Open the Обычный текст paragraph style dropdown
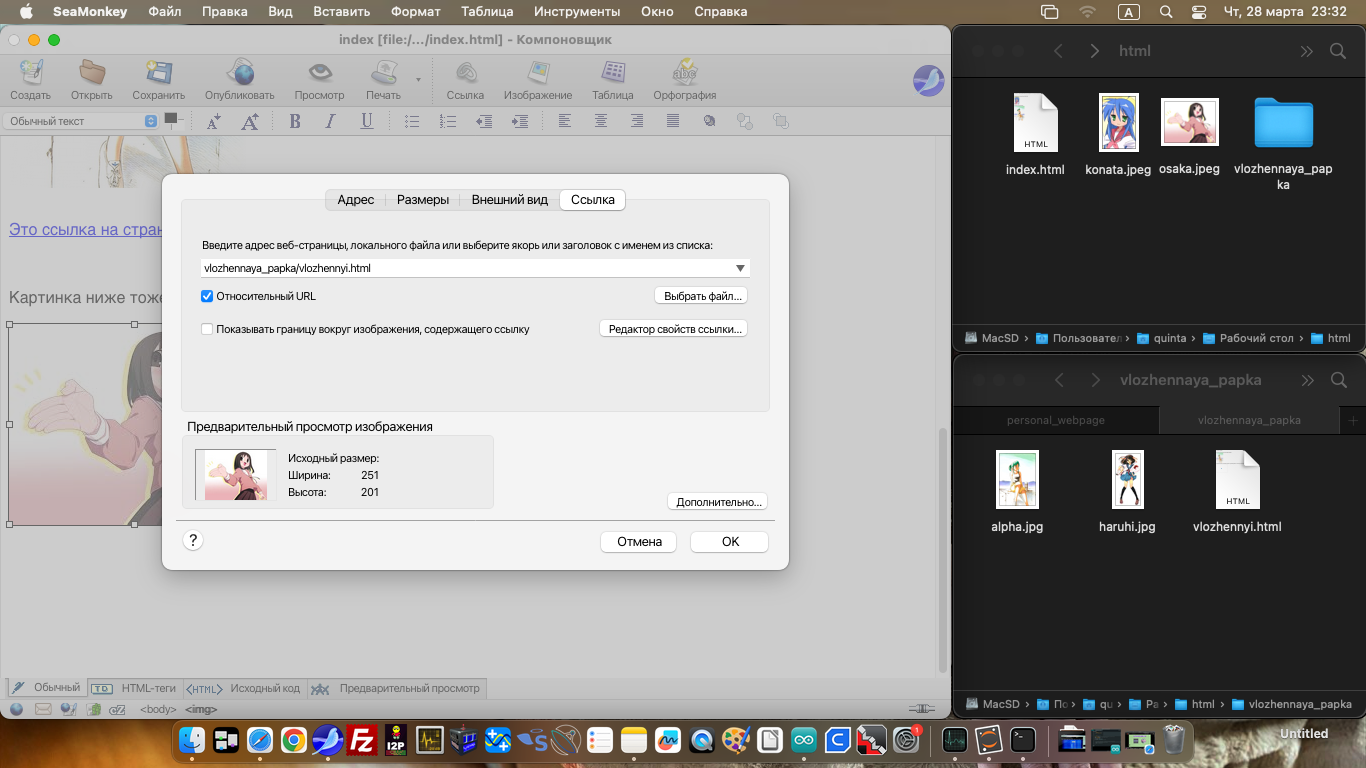The width and height of the screenshot is (1366, 768). (80, 121)
